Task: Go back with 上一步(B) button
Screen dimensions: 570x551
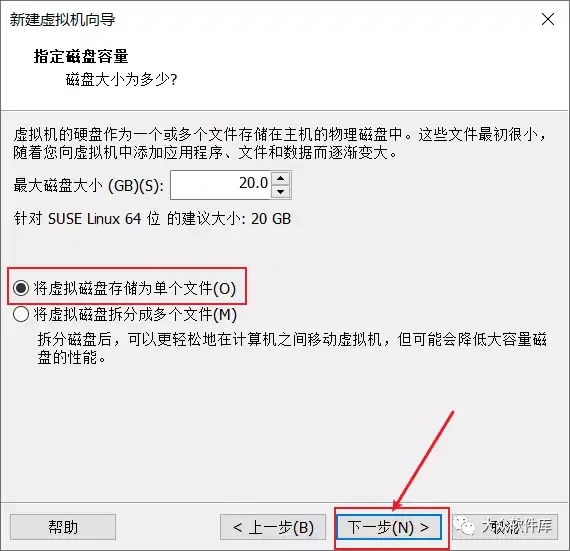Action: pyautogui.click(x=273, y=527)
